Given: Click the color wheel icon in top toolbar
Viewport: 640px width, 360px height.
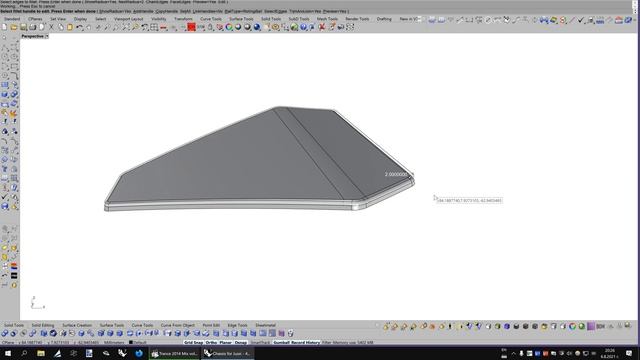Looking at the screenshot, I should 229,27.
